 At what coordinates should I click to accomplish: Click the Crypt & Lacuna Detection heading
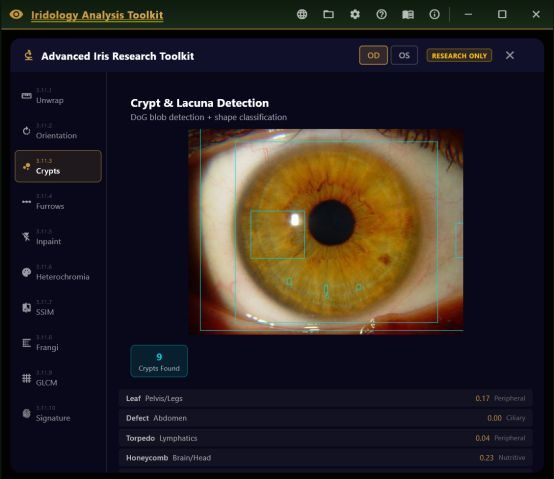(200, 103)
